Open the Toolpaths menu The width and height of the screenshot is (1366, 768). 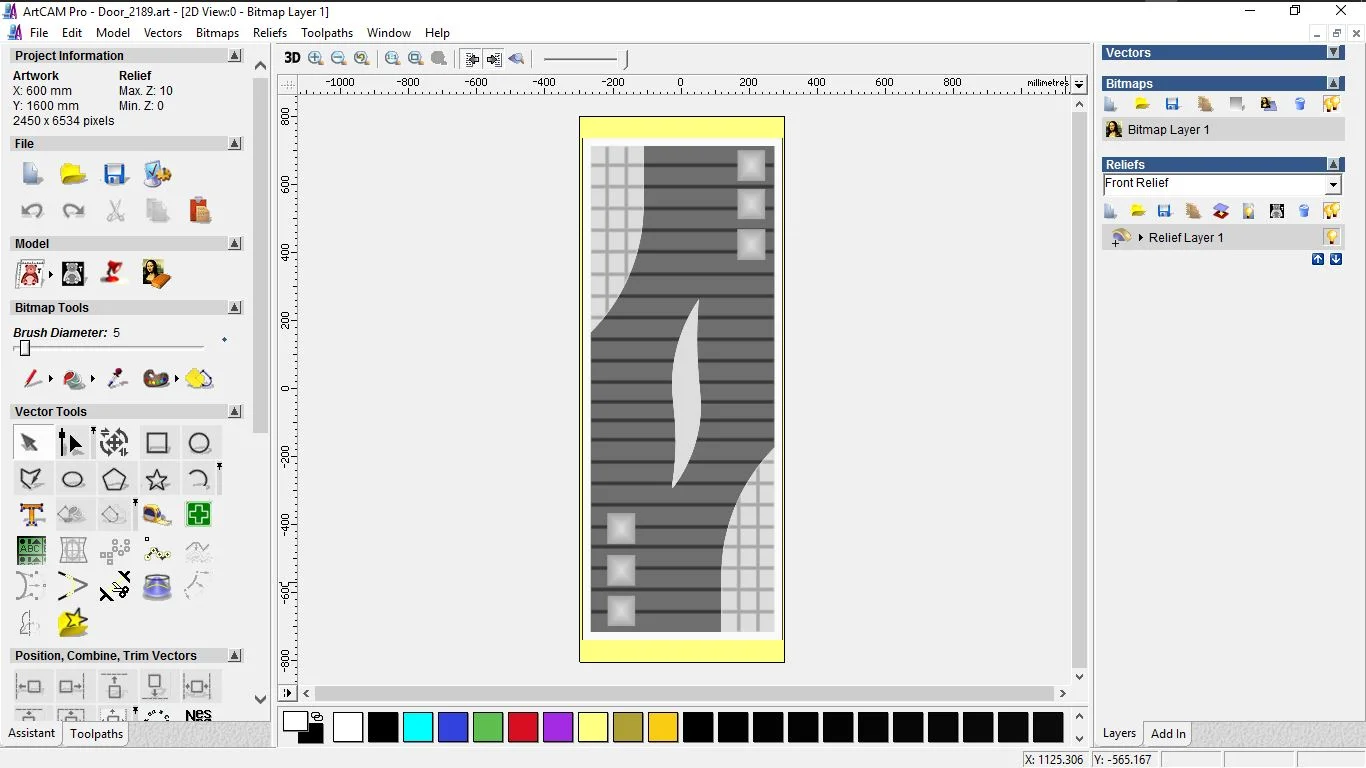pyautogui.click(x=327, y=33)
